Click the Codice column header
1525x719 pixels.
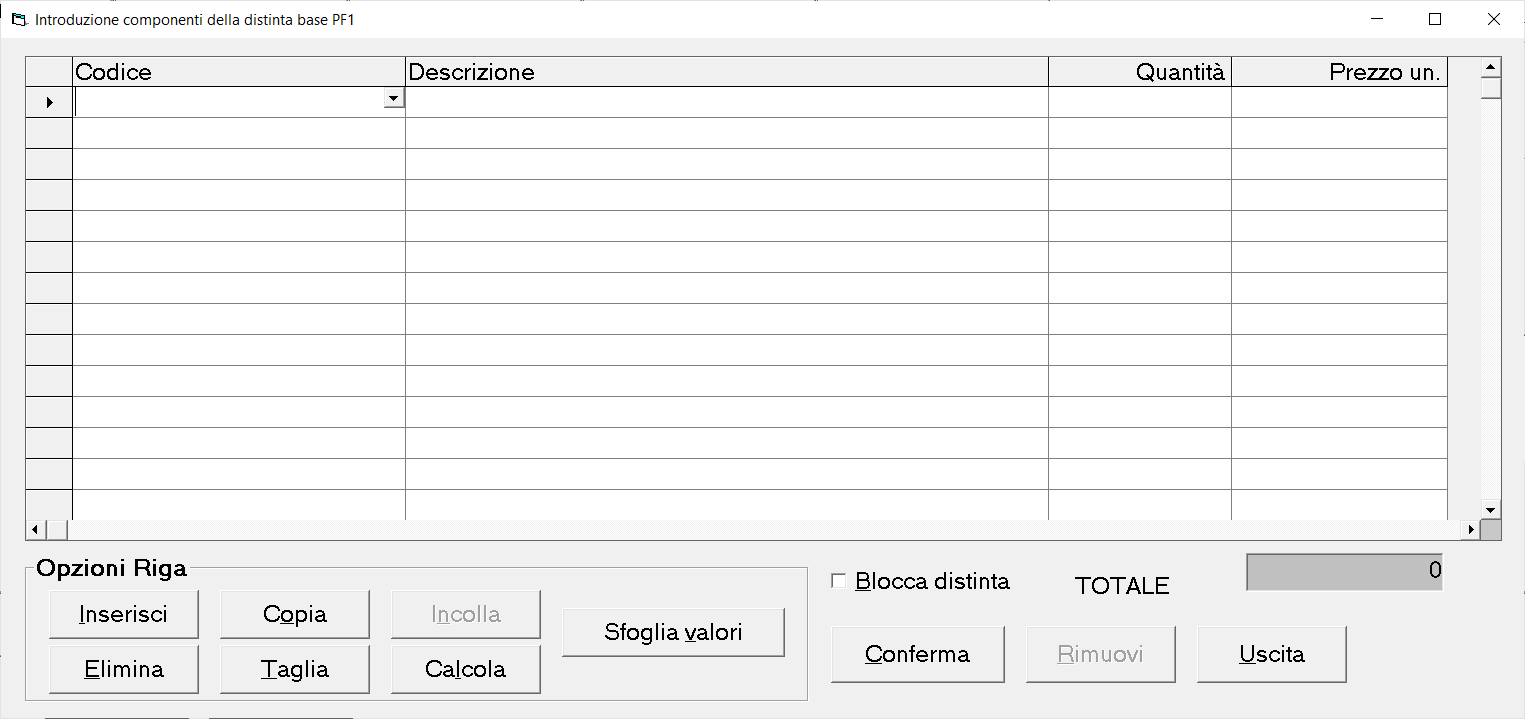pos(239,72)
